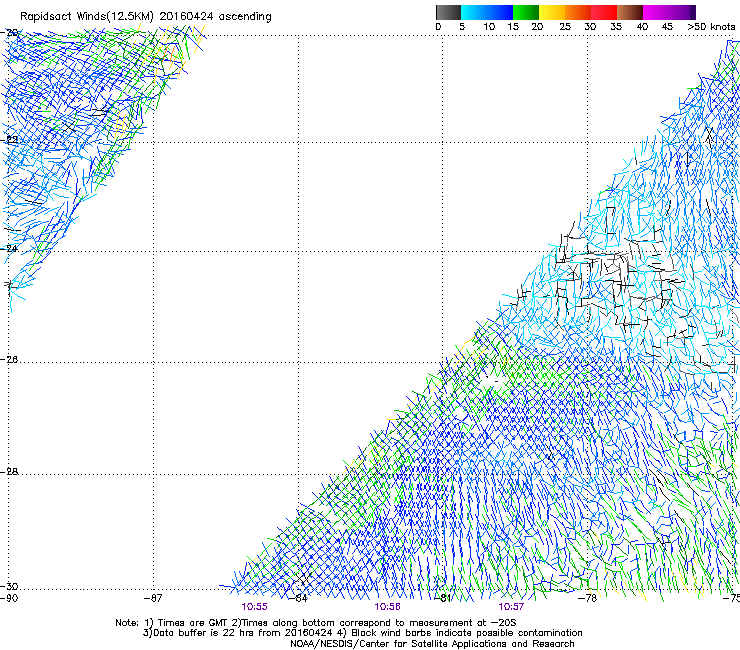Click the 'Note: 1) Times are GMT' text

click(172, 623)
